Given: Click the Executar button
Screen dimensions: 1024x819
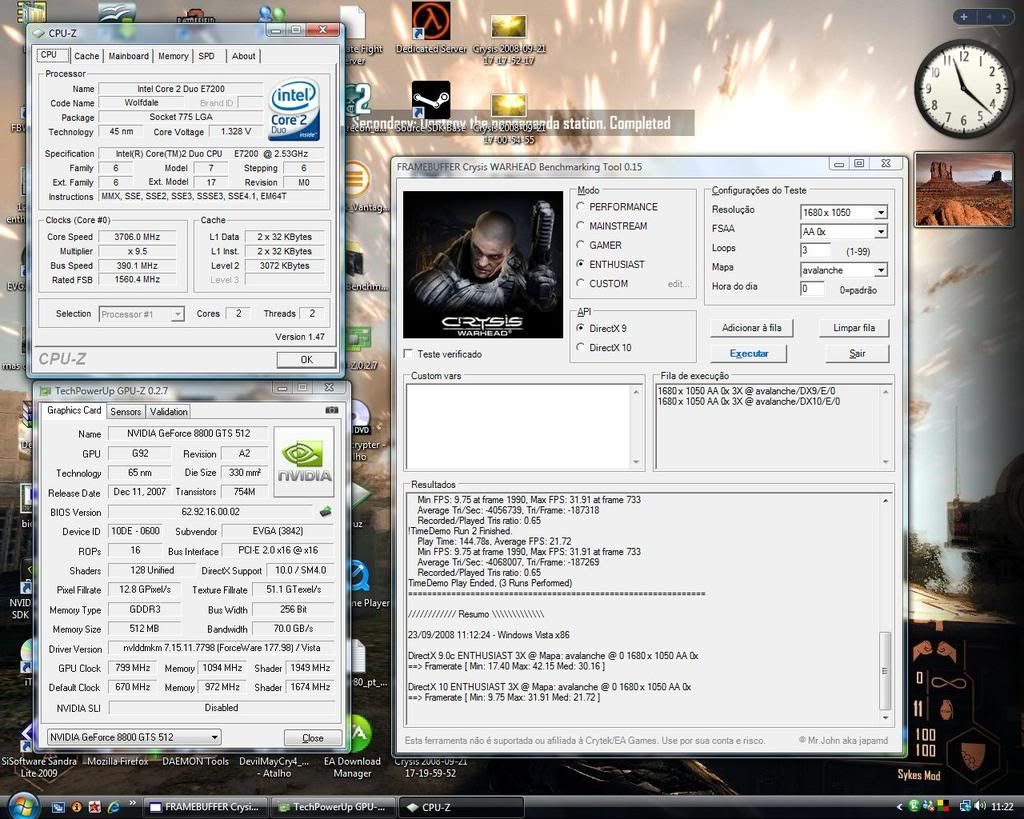Looking at the screenshot, I should click(x=748, y=354).
